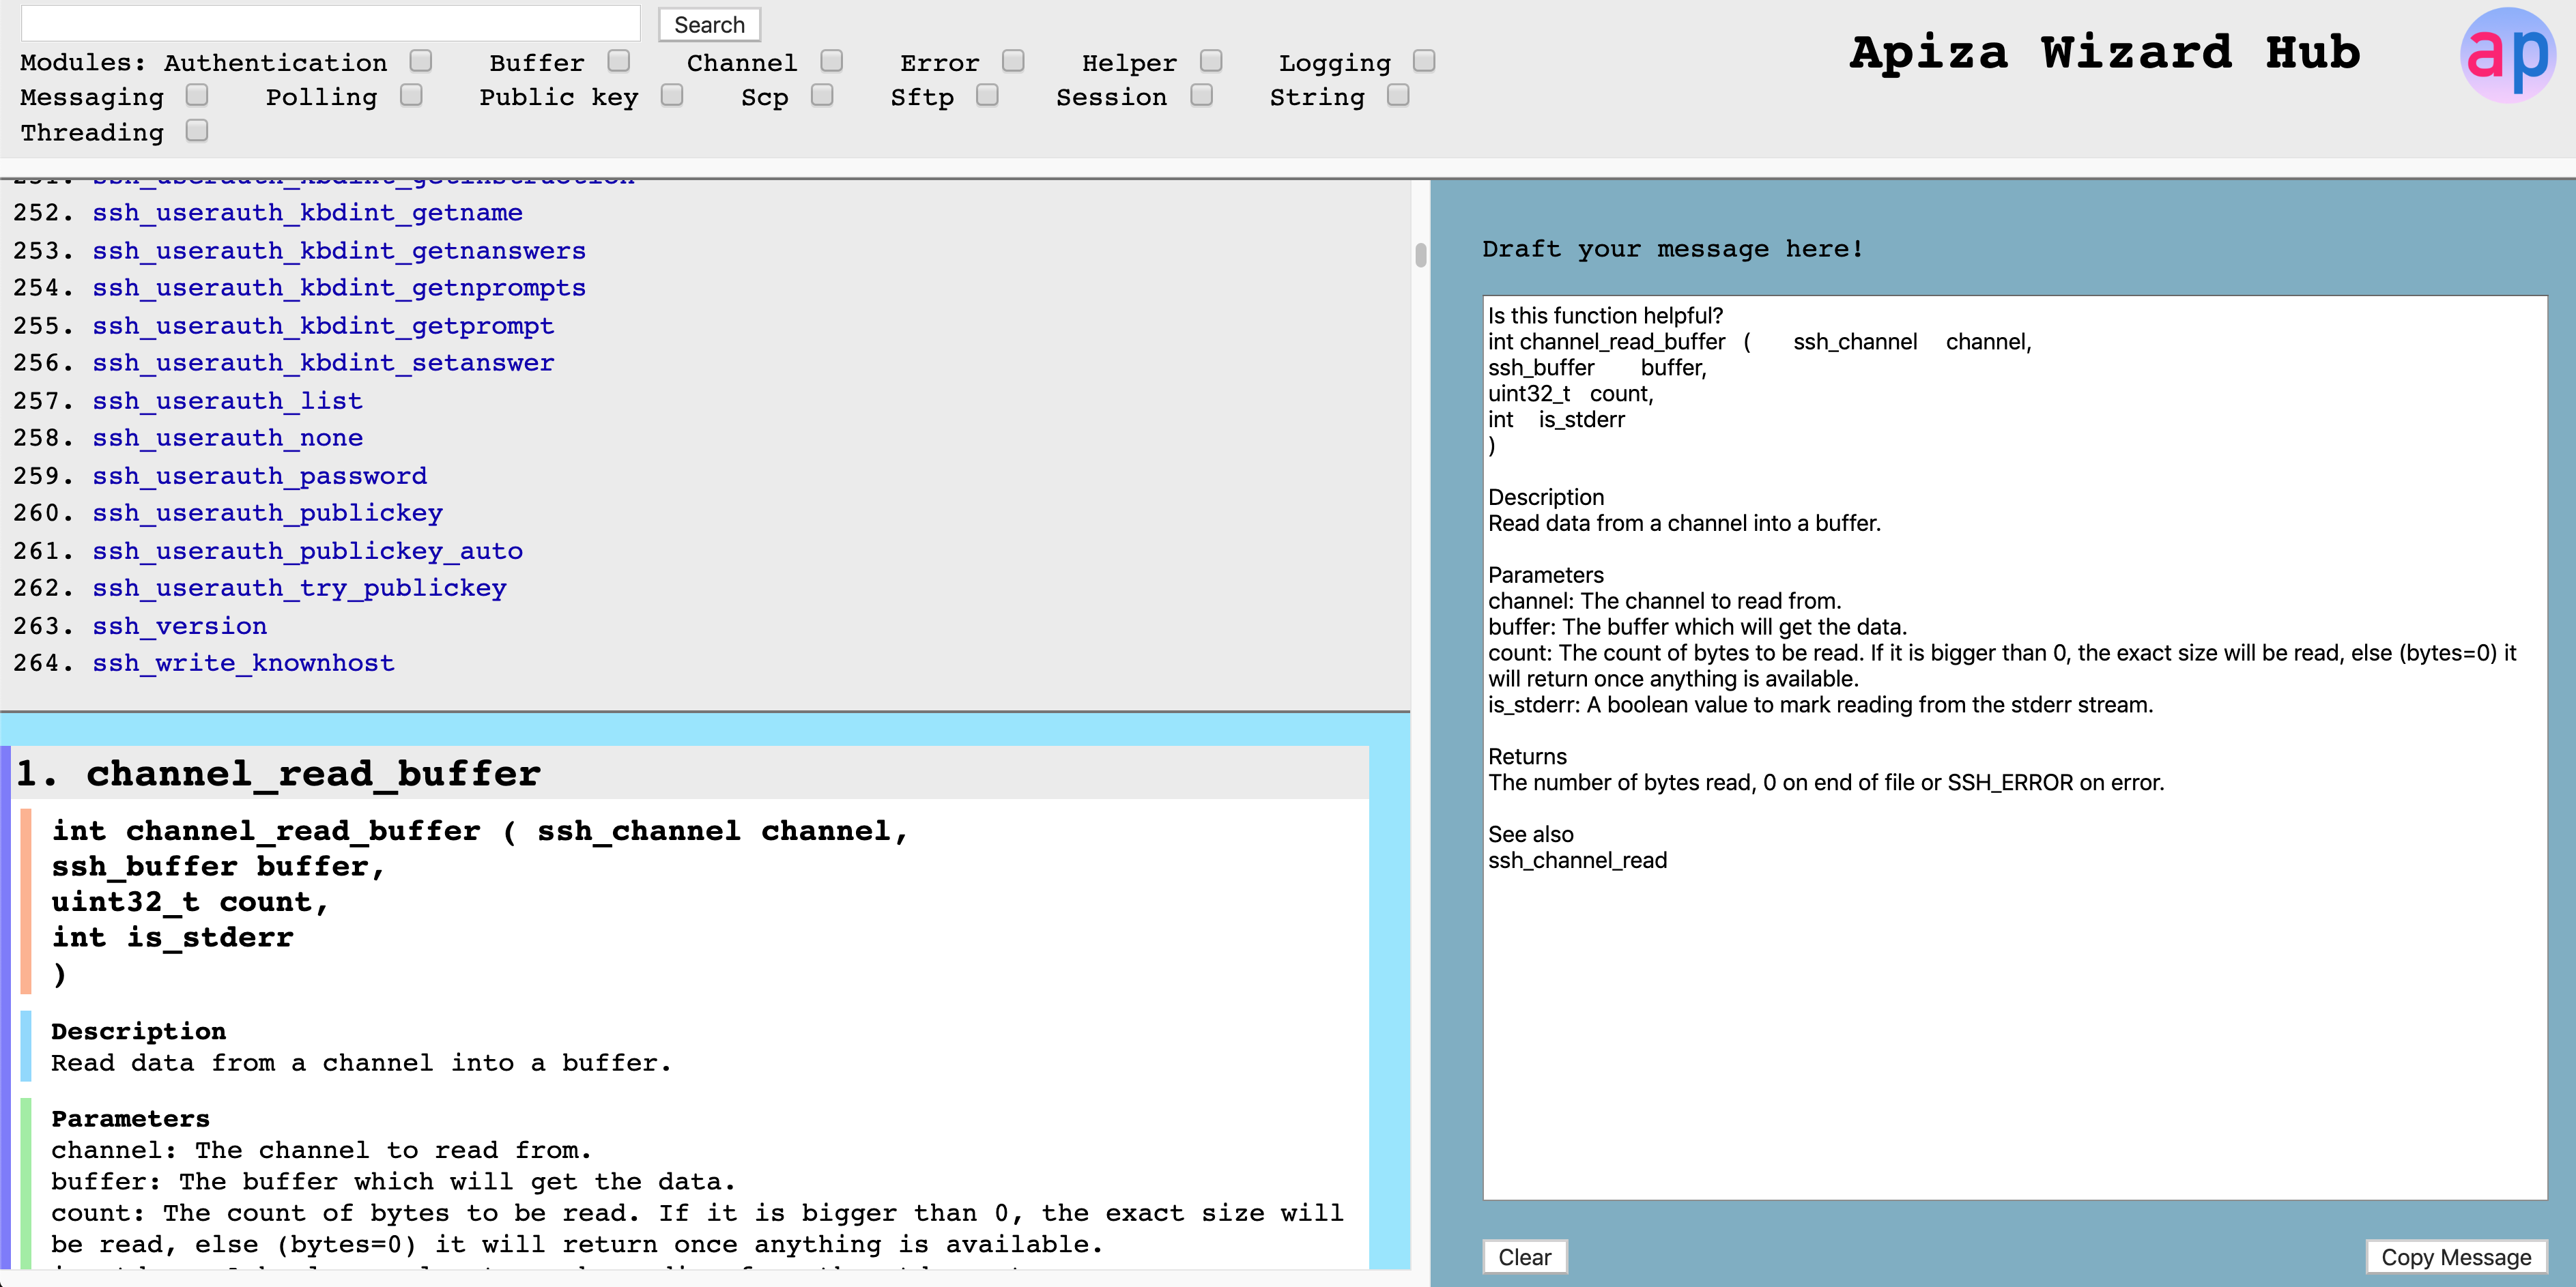Screen dimensions: 2576x1287
Task: Toggle the Logging module checkbox
Action: click(1424, 61)
